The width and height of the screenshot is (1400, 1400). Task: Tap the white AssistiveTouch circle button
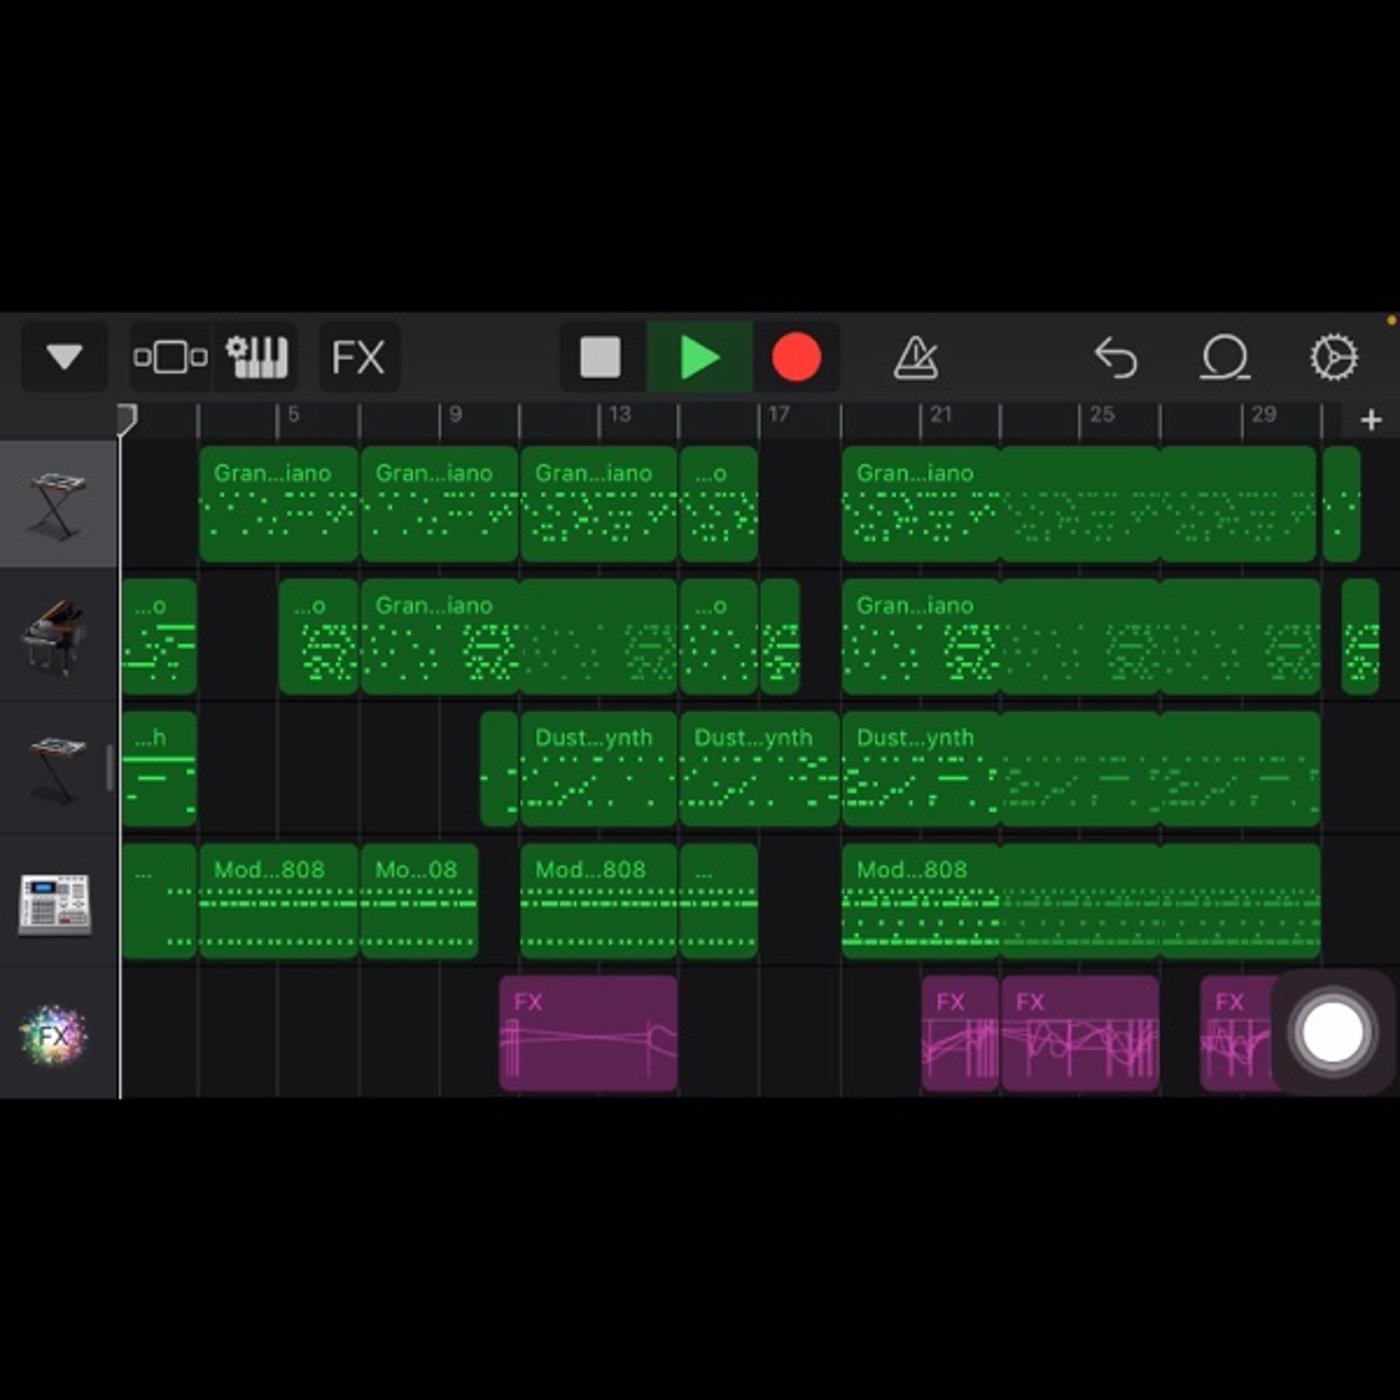click(1331, 1032)
